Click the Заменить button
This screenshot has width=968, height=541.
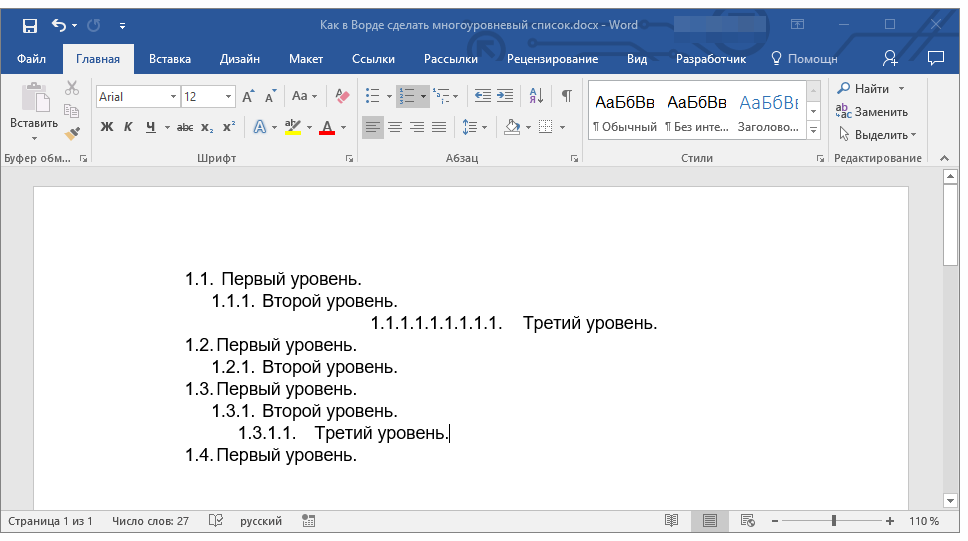[871, 112]
